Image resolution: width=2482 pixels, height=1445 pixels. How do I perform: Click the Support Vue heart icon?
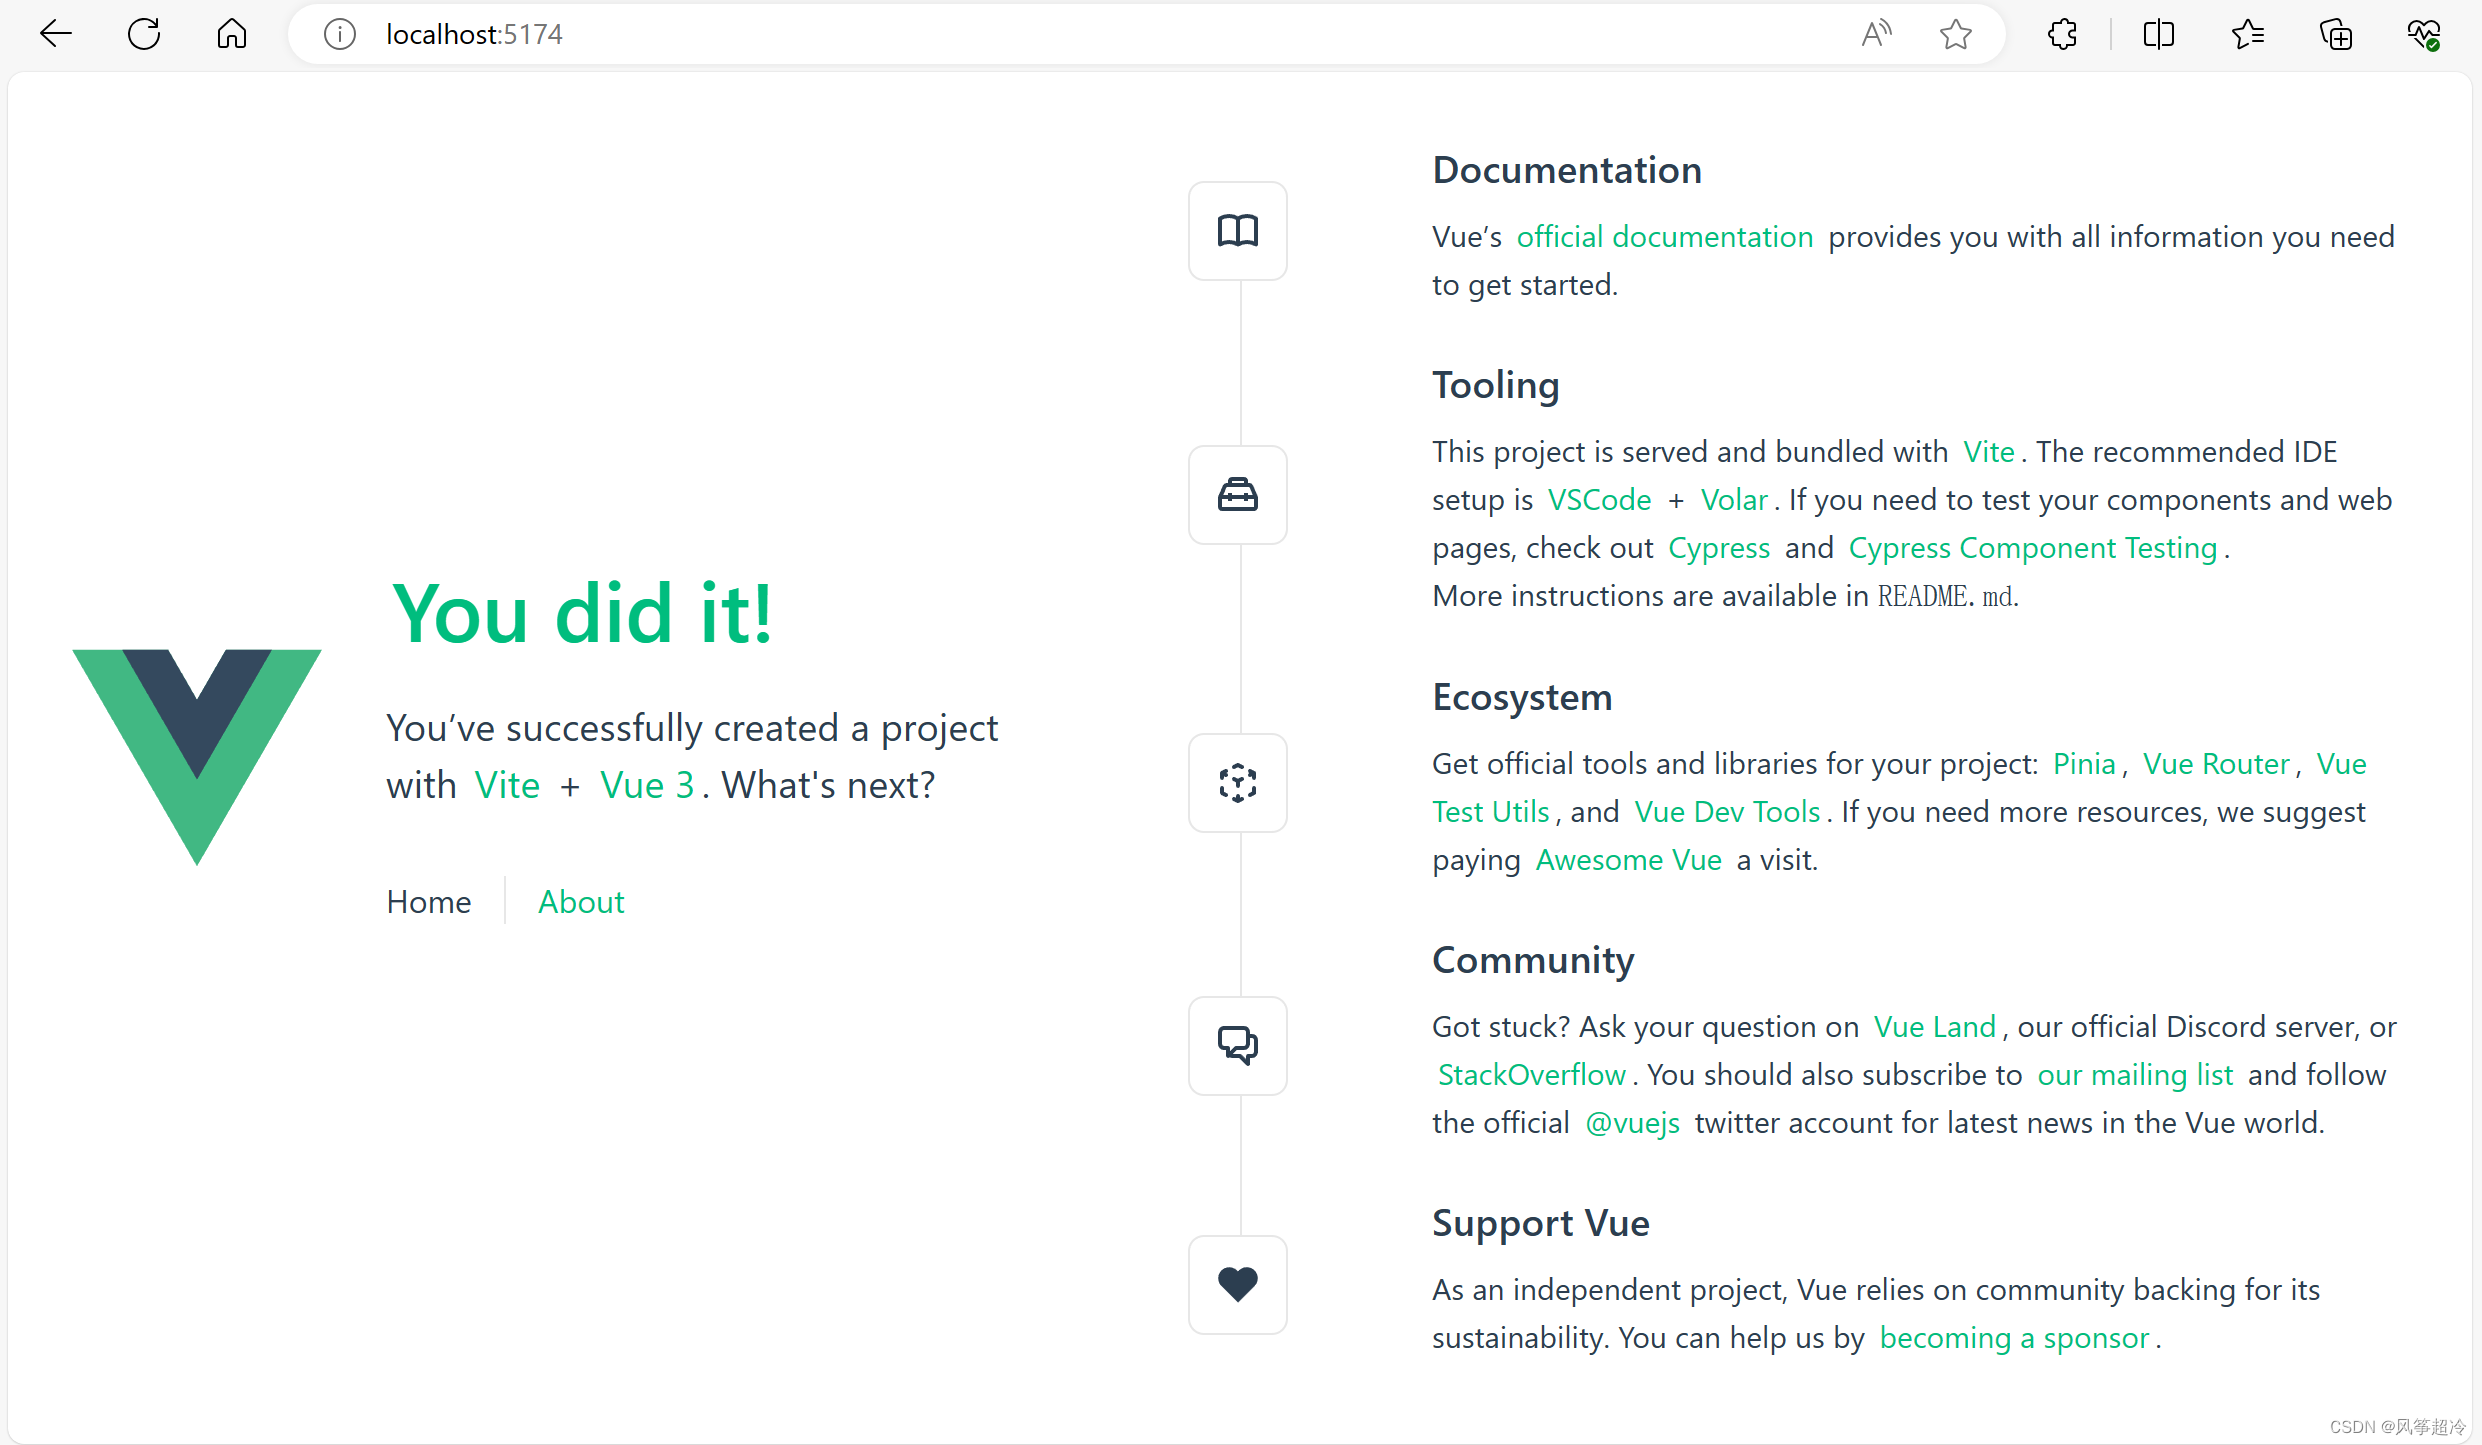pyautogui.click(x=1238, y=1285)
